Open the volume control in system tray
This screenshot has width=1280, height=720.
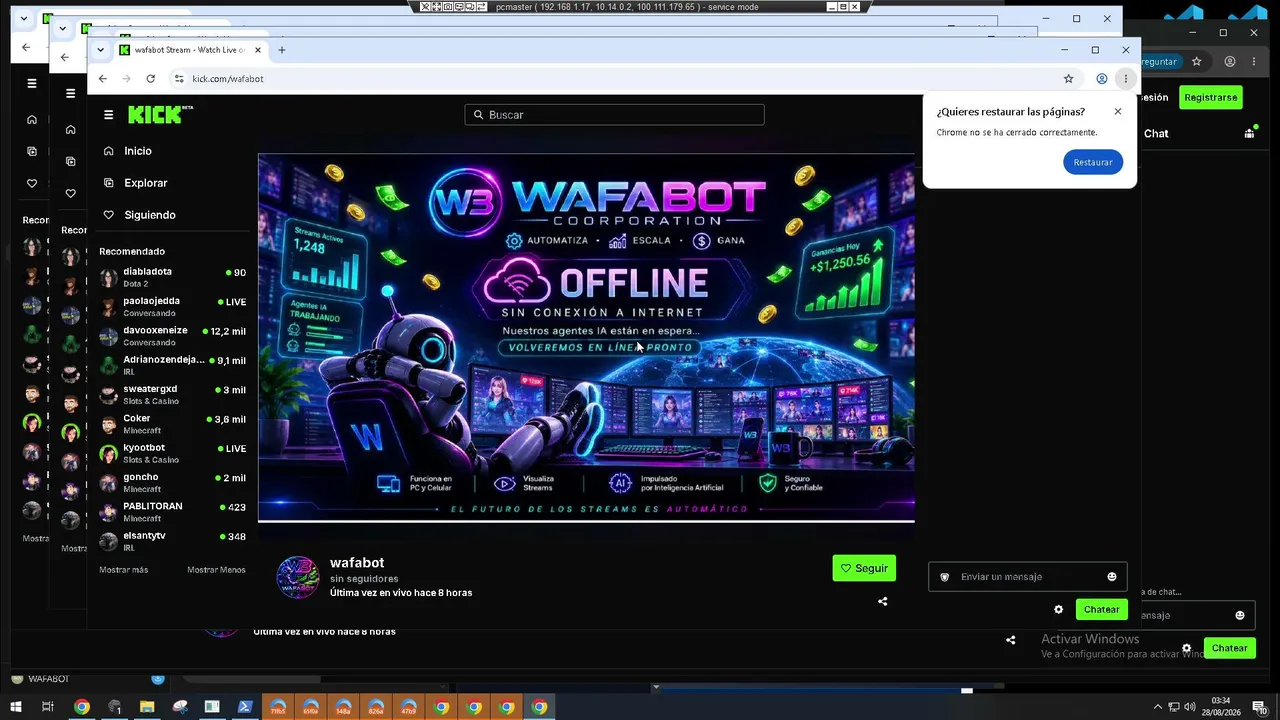coord(1190,707)
